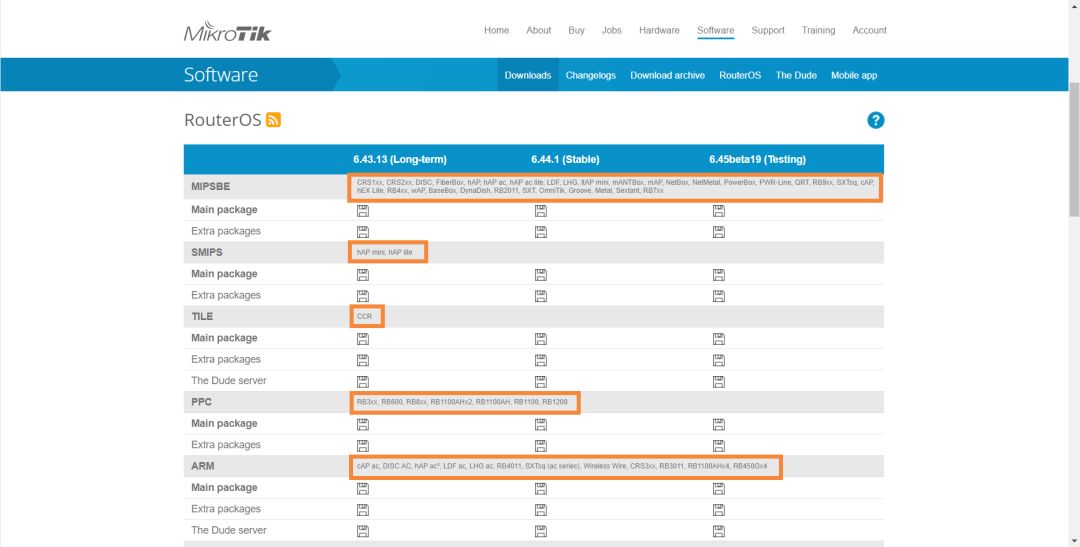Download TILE Extra packages Testing floppy icon
Viewport: 1080px width, 547px height.
click(718, 359)
